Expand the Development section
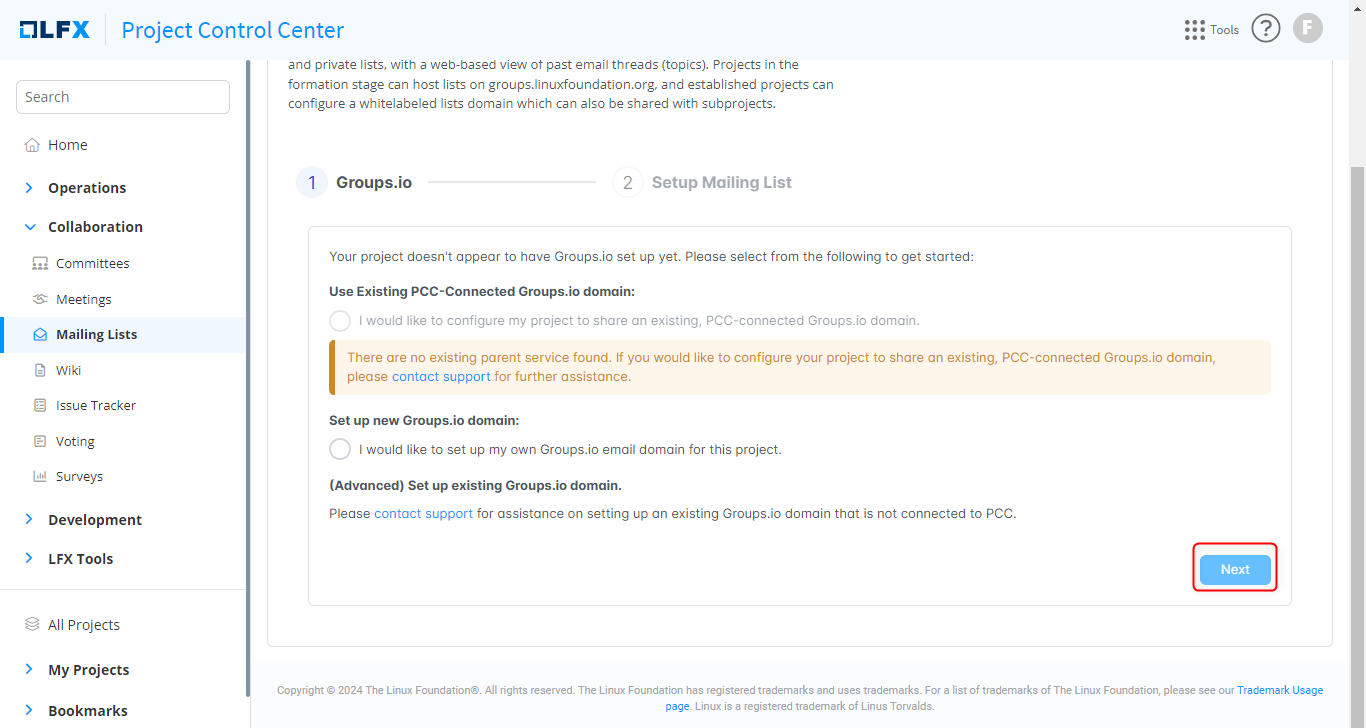Screen dimensions: 1366x728 (29, 520)
